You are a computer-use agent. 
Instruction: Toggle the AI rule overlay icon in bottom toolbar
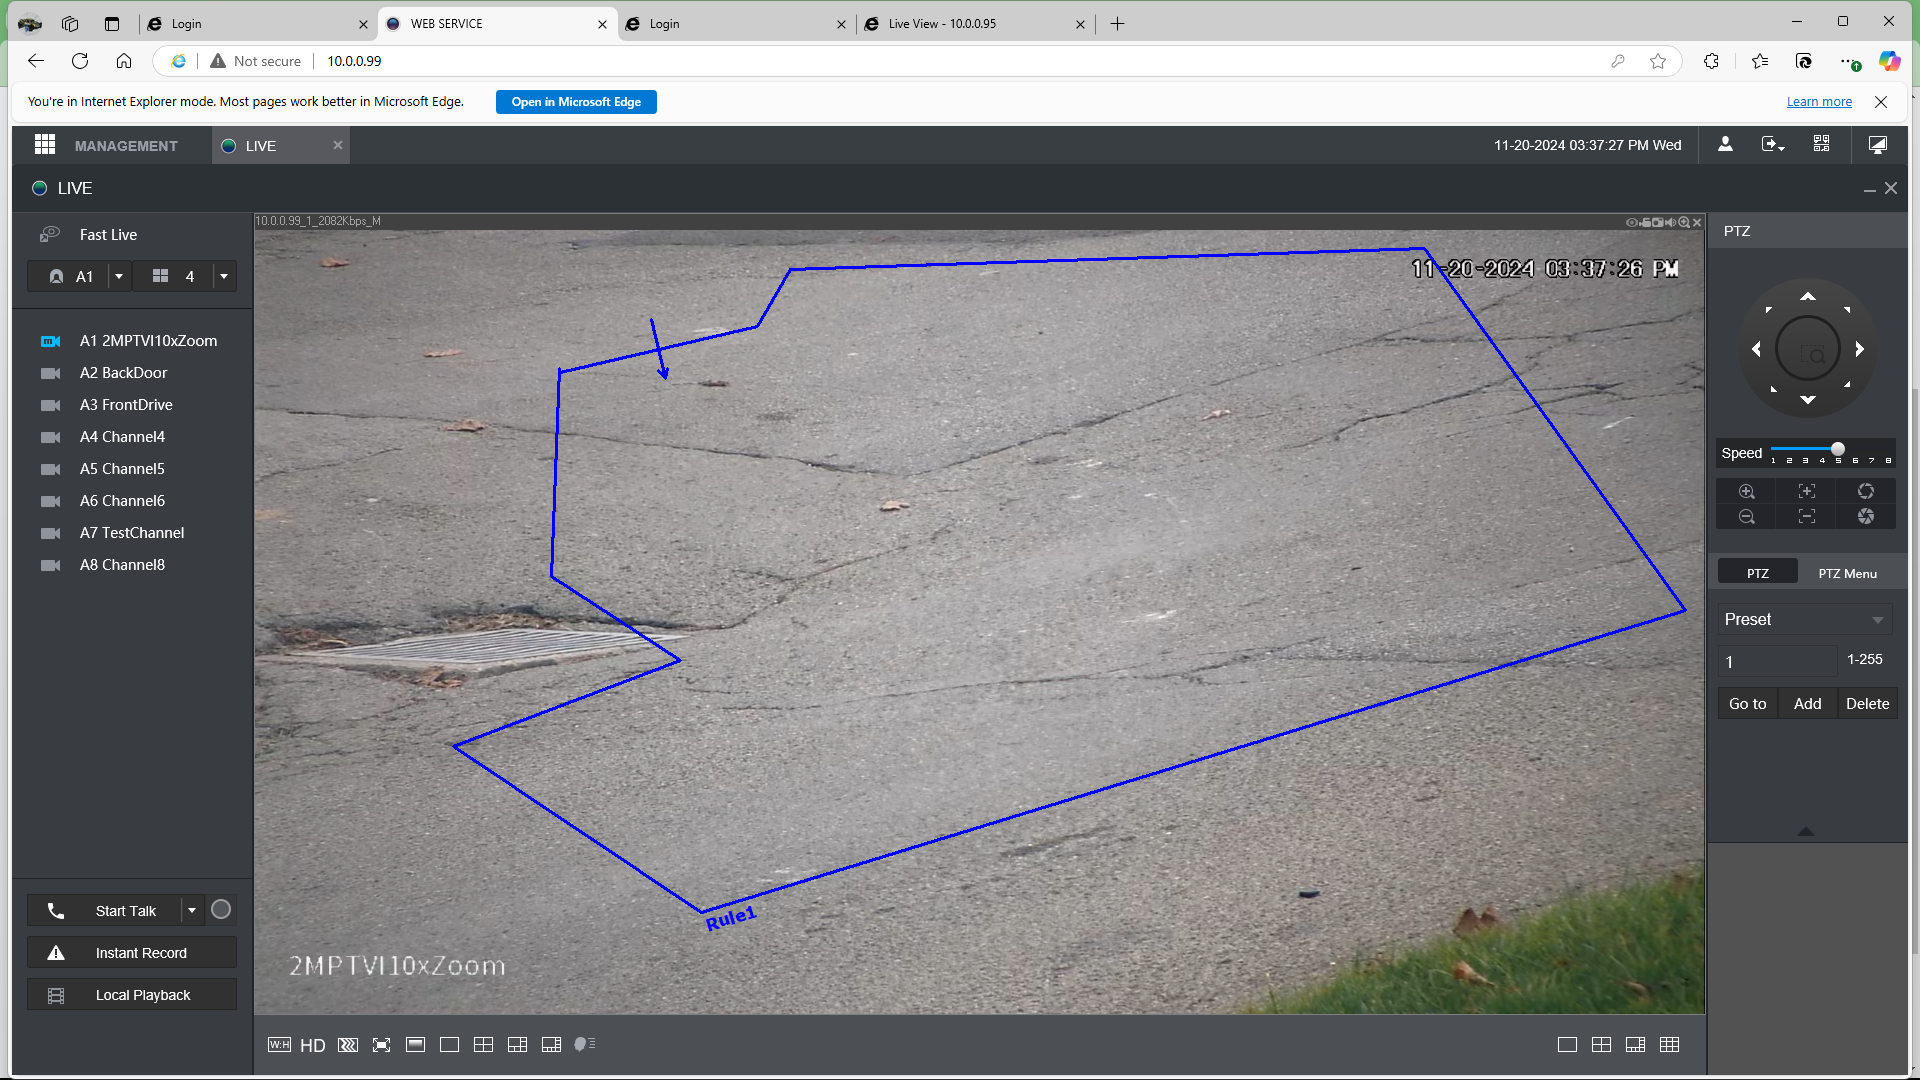(x=585, y=1044)
